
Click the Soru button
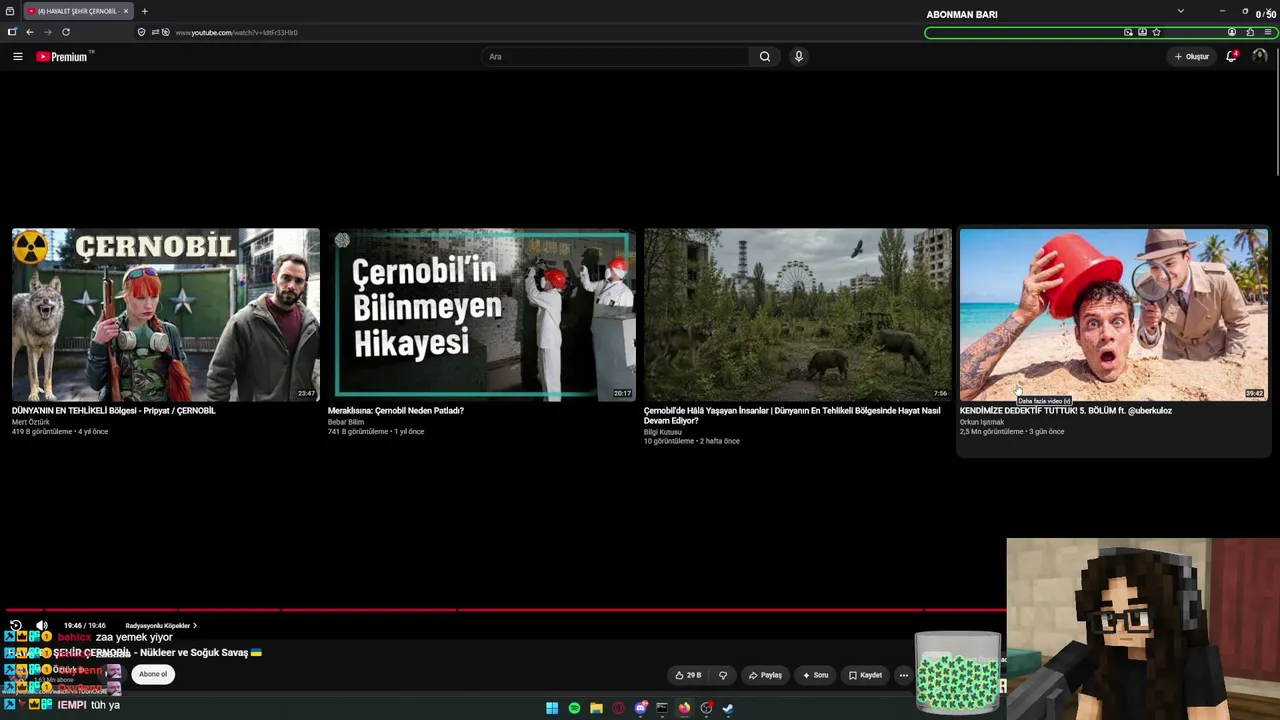[815, 675]
